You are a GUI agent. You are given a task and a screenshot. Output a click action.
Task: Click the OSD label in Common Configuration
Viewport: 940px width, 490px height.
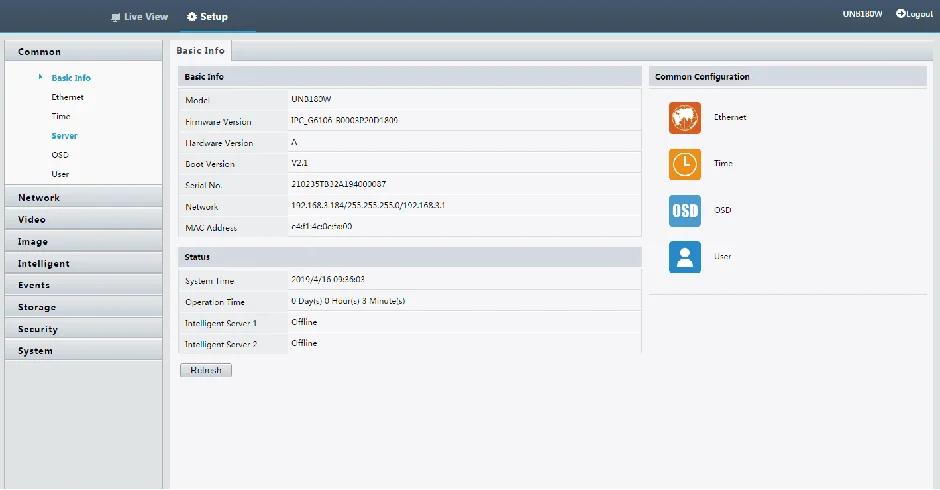[x=722, y=210]
